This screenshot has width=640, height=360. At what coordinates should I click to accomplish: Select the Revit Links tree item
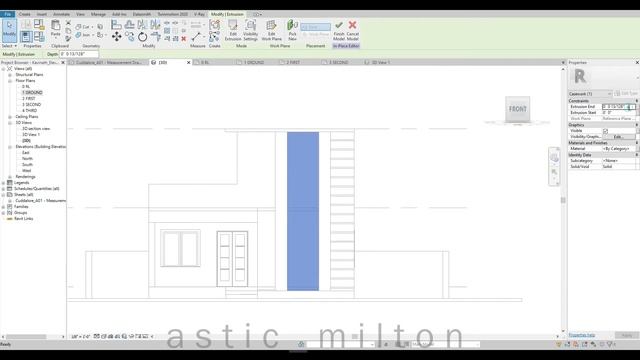point(24,219)
